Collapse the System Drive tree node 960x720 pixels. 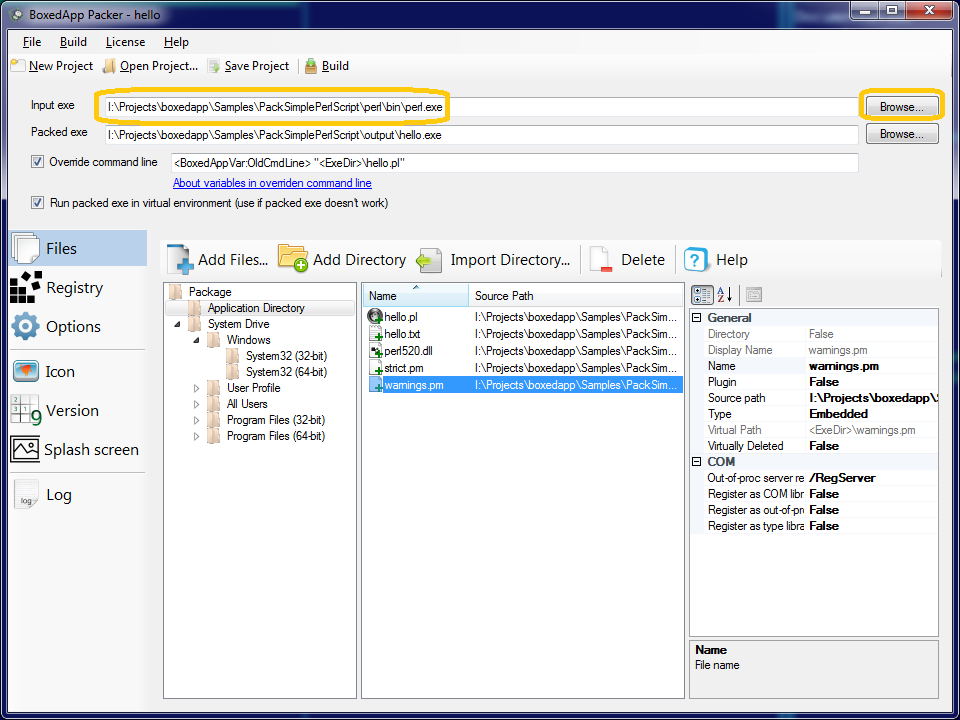pos(179,324)
